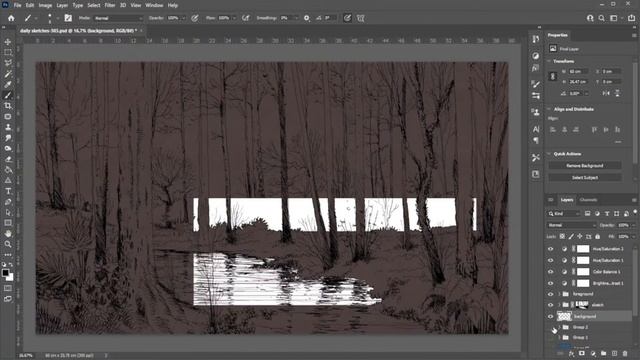The image size is (640, 360).
Task: Click the width field in Transform
Action: [x=579, y=71]
